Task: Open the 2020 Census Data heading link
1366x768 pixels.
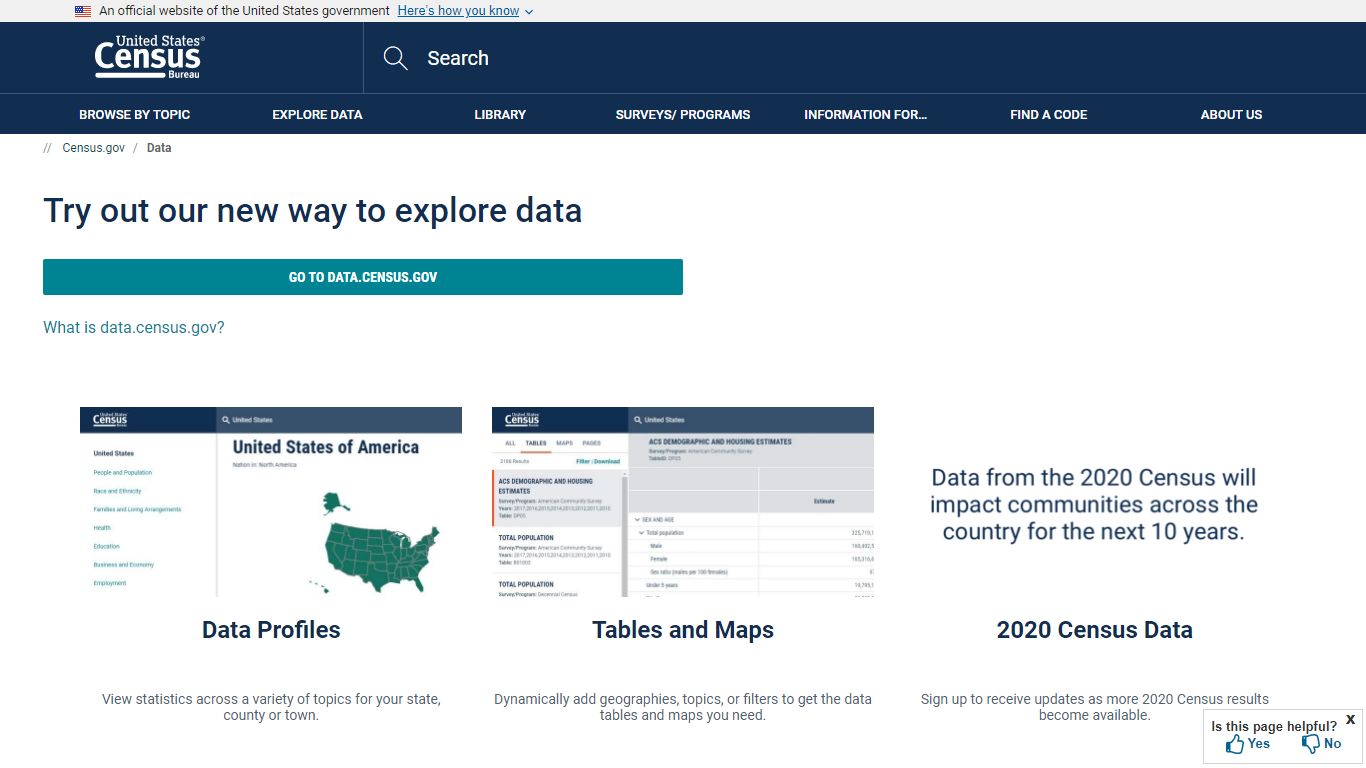Action: point(1094,630)
